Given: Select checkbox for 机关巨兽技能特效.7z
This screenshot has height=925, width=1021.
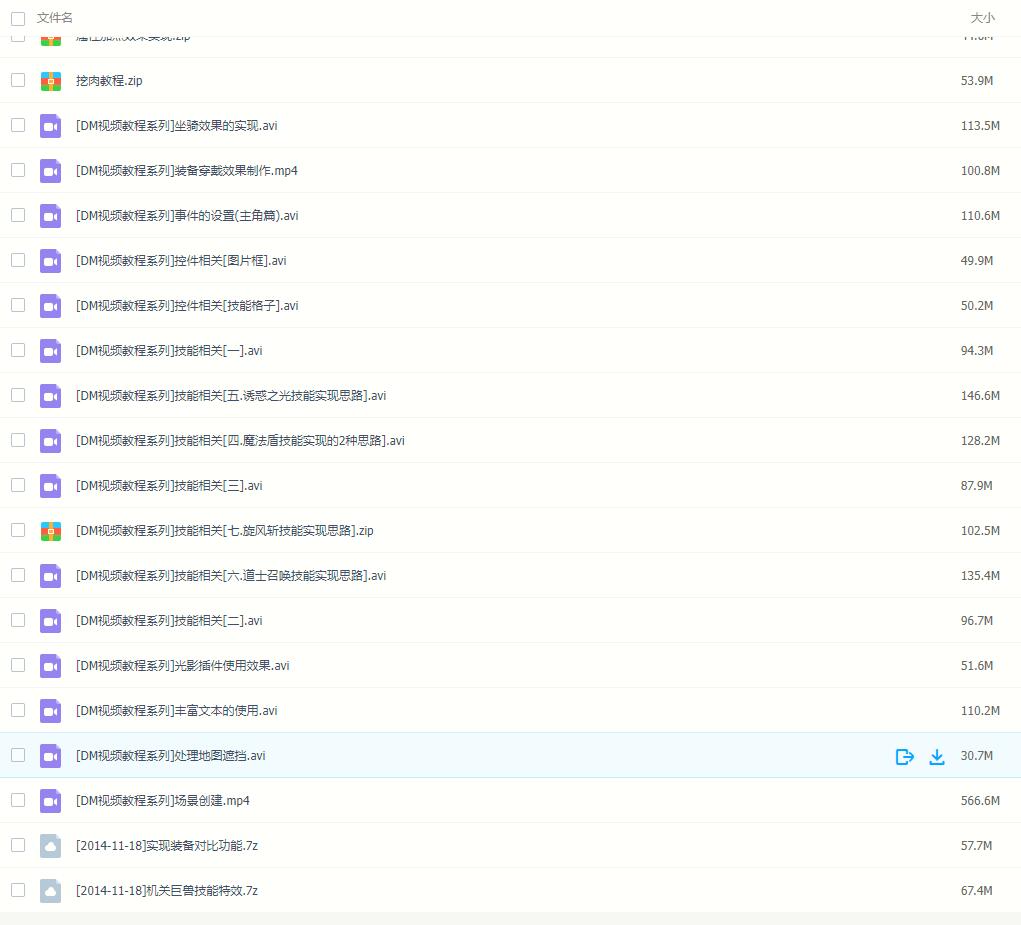Looking at the screenshot, I should click(18, 889).
